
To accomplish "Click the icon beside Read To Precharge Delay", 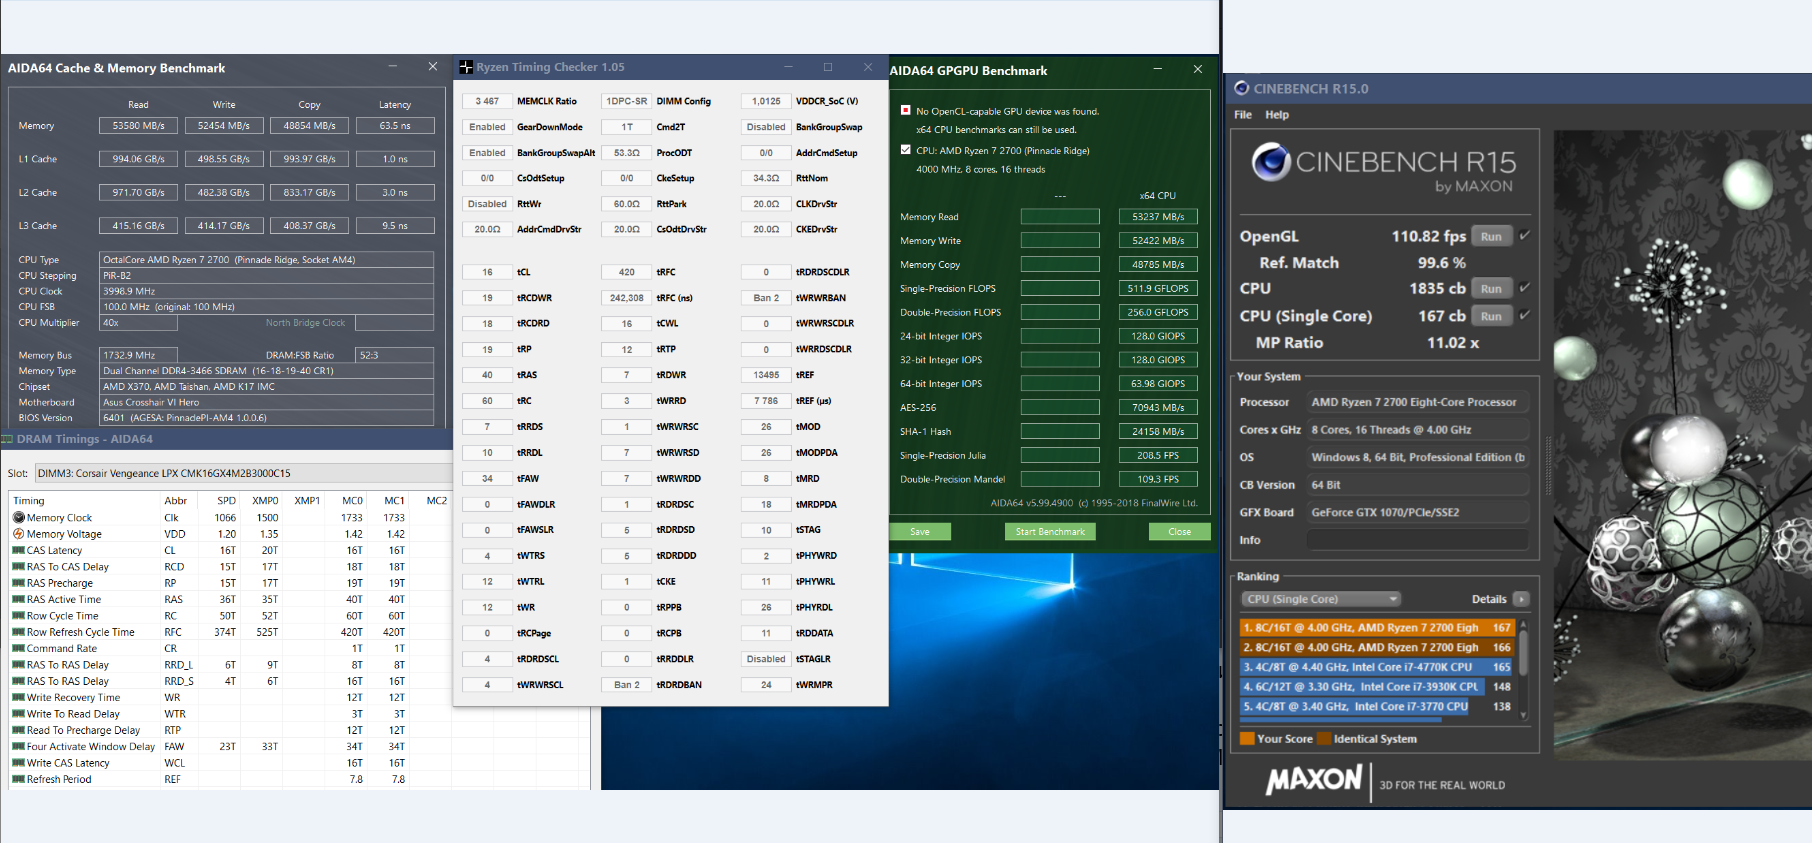I will tap(18, 730).
